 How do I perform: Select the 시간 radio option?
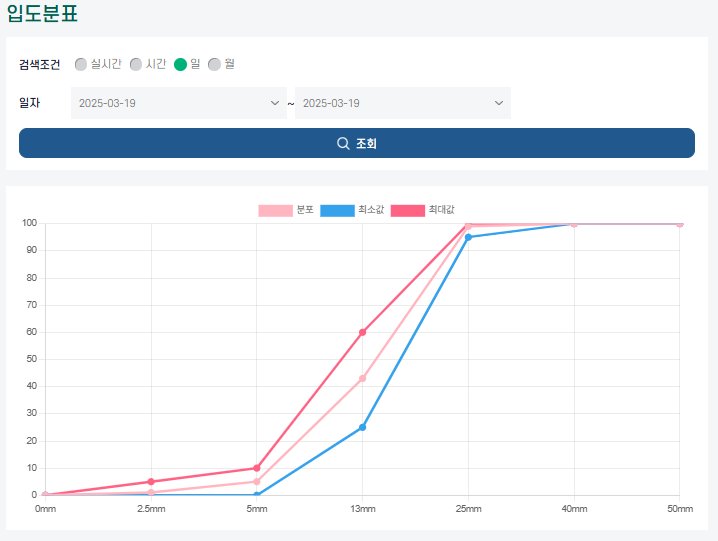(x=136, y=64)
